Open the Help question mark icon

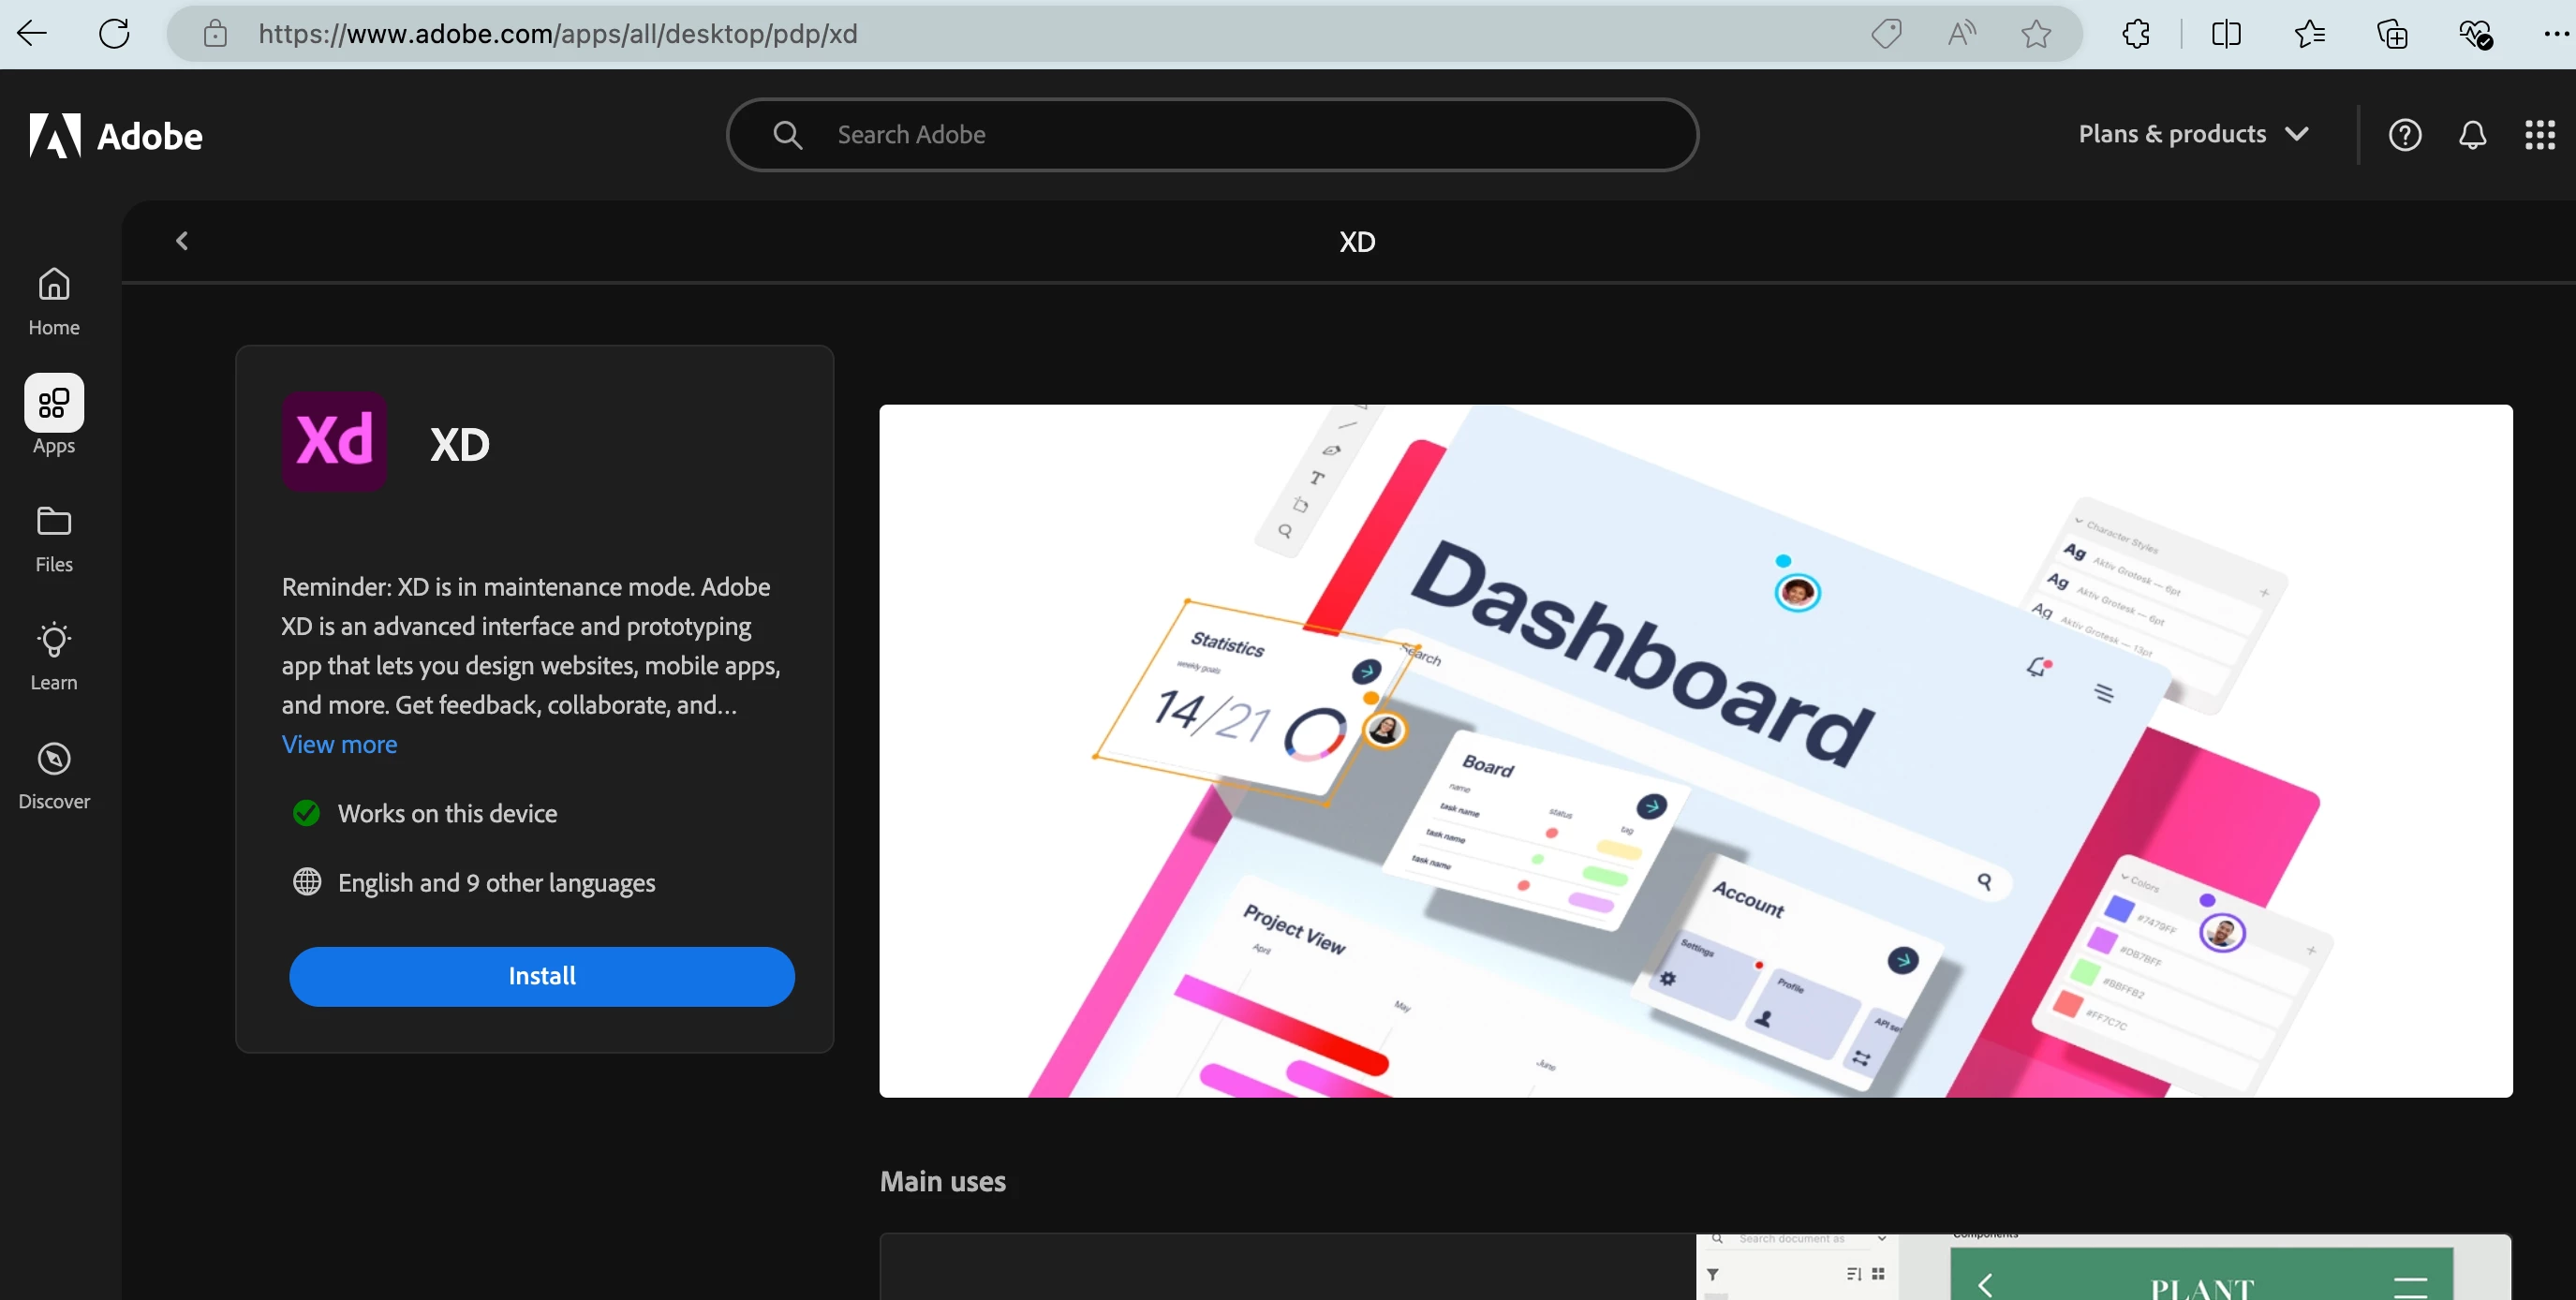coord(2404,135)
